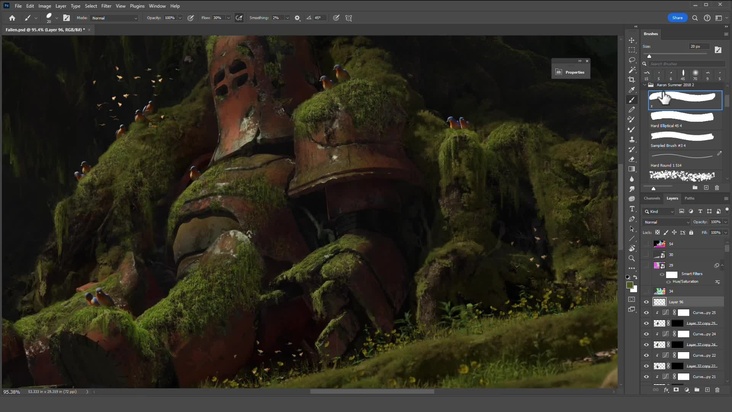
Task: Open search icon in top bar
Action: click(695, 18)
